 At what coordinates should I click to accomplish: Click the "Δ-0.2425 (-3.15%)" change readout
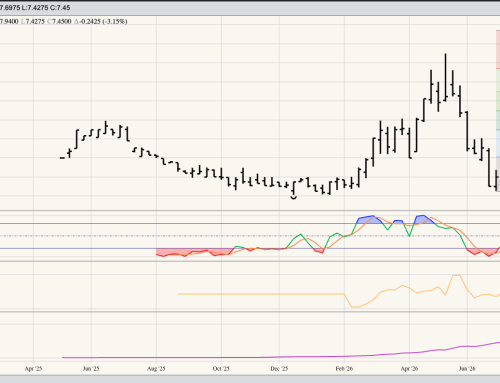click(100, 21)
